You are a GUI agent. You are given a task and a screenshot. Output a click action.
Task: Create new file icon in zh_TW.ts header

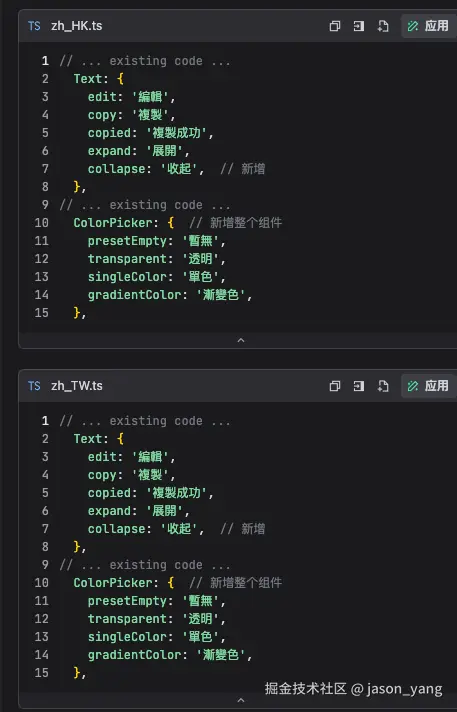tap(383, 386)
